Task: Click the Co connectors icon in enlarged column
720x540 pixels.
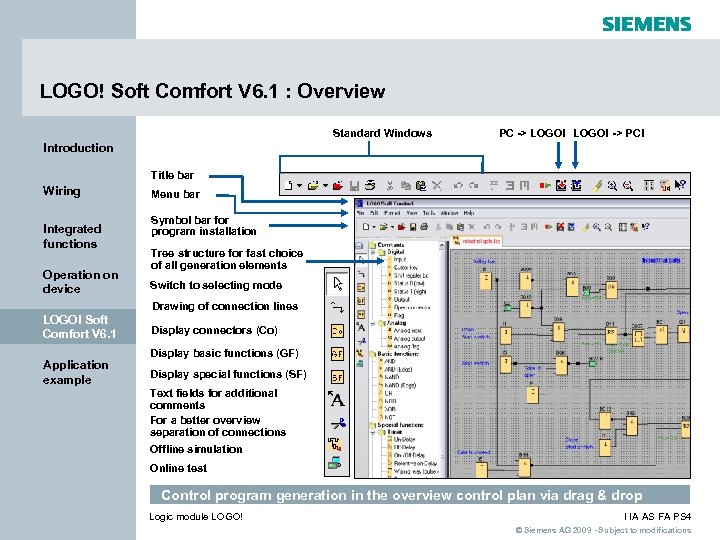Action: coord(338,331)
